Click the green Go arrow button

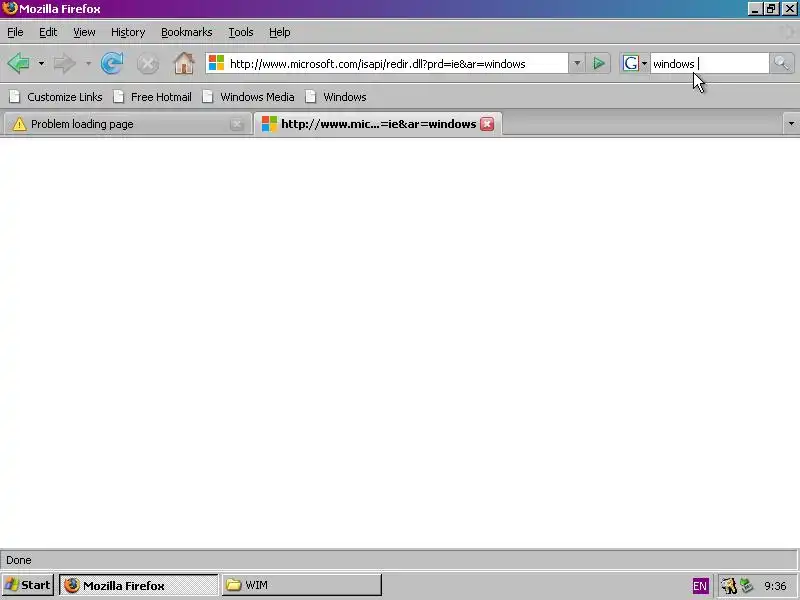(x=598, y=64)
